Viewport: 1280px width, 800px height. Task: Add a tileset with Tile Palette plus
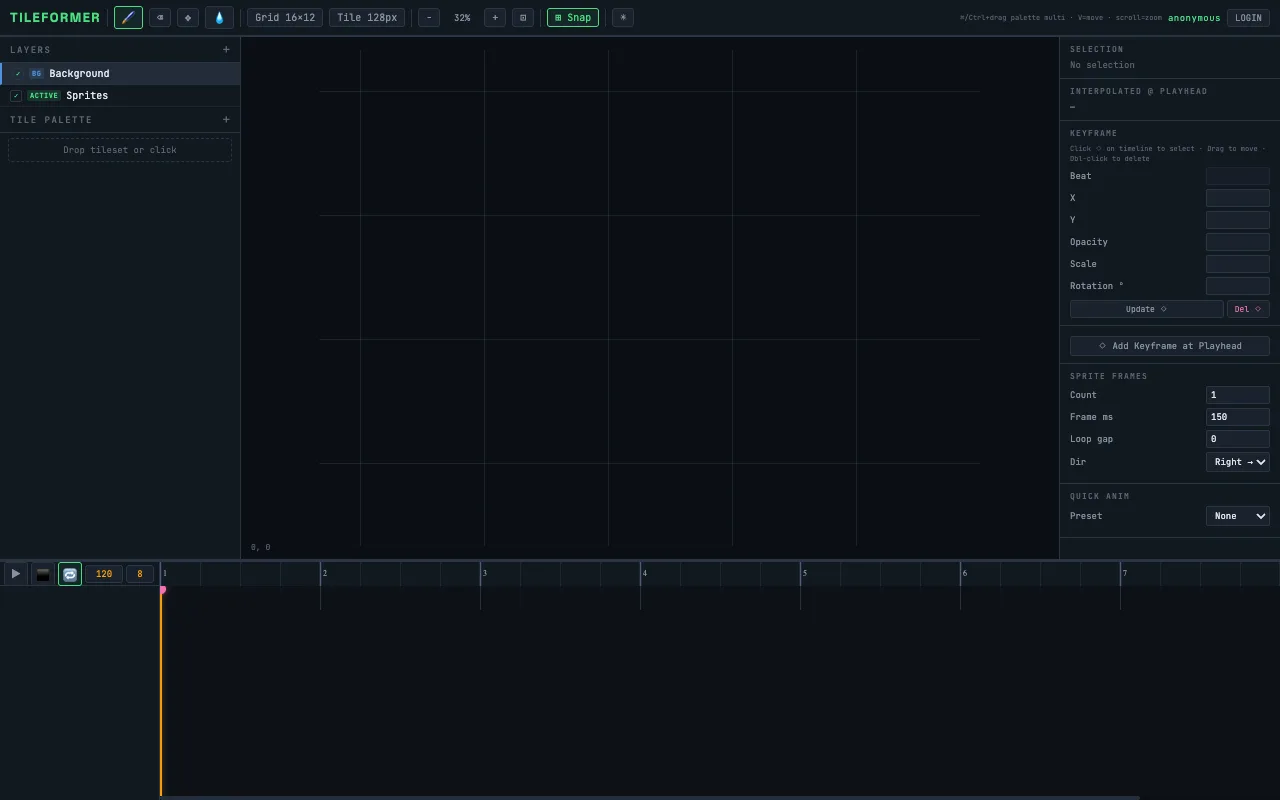[226, 119]
